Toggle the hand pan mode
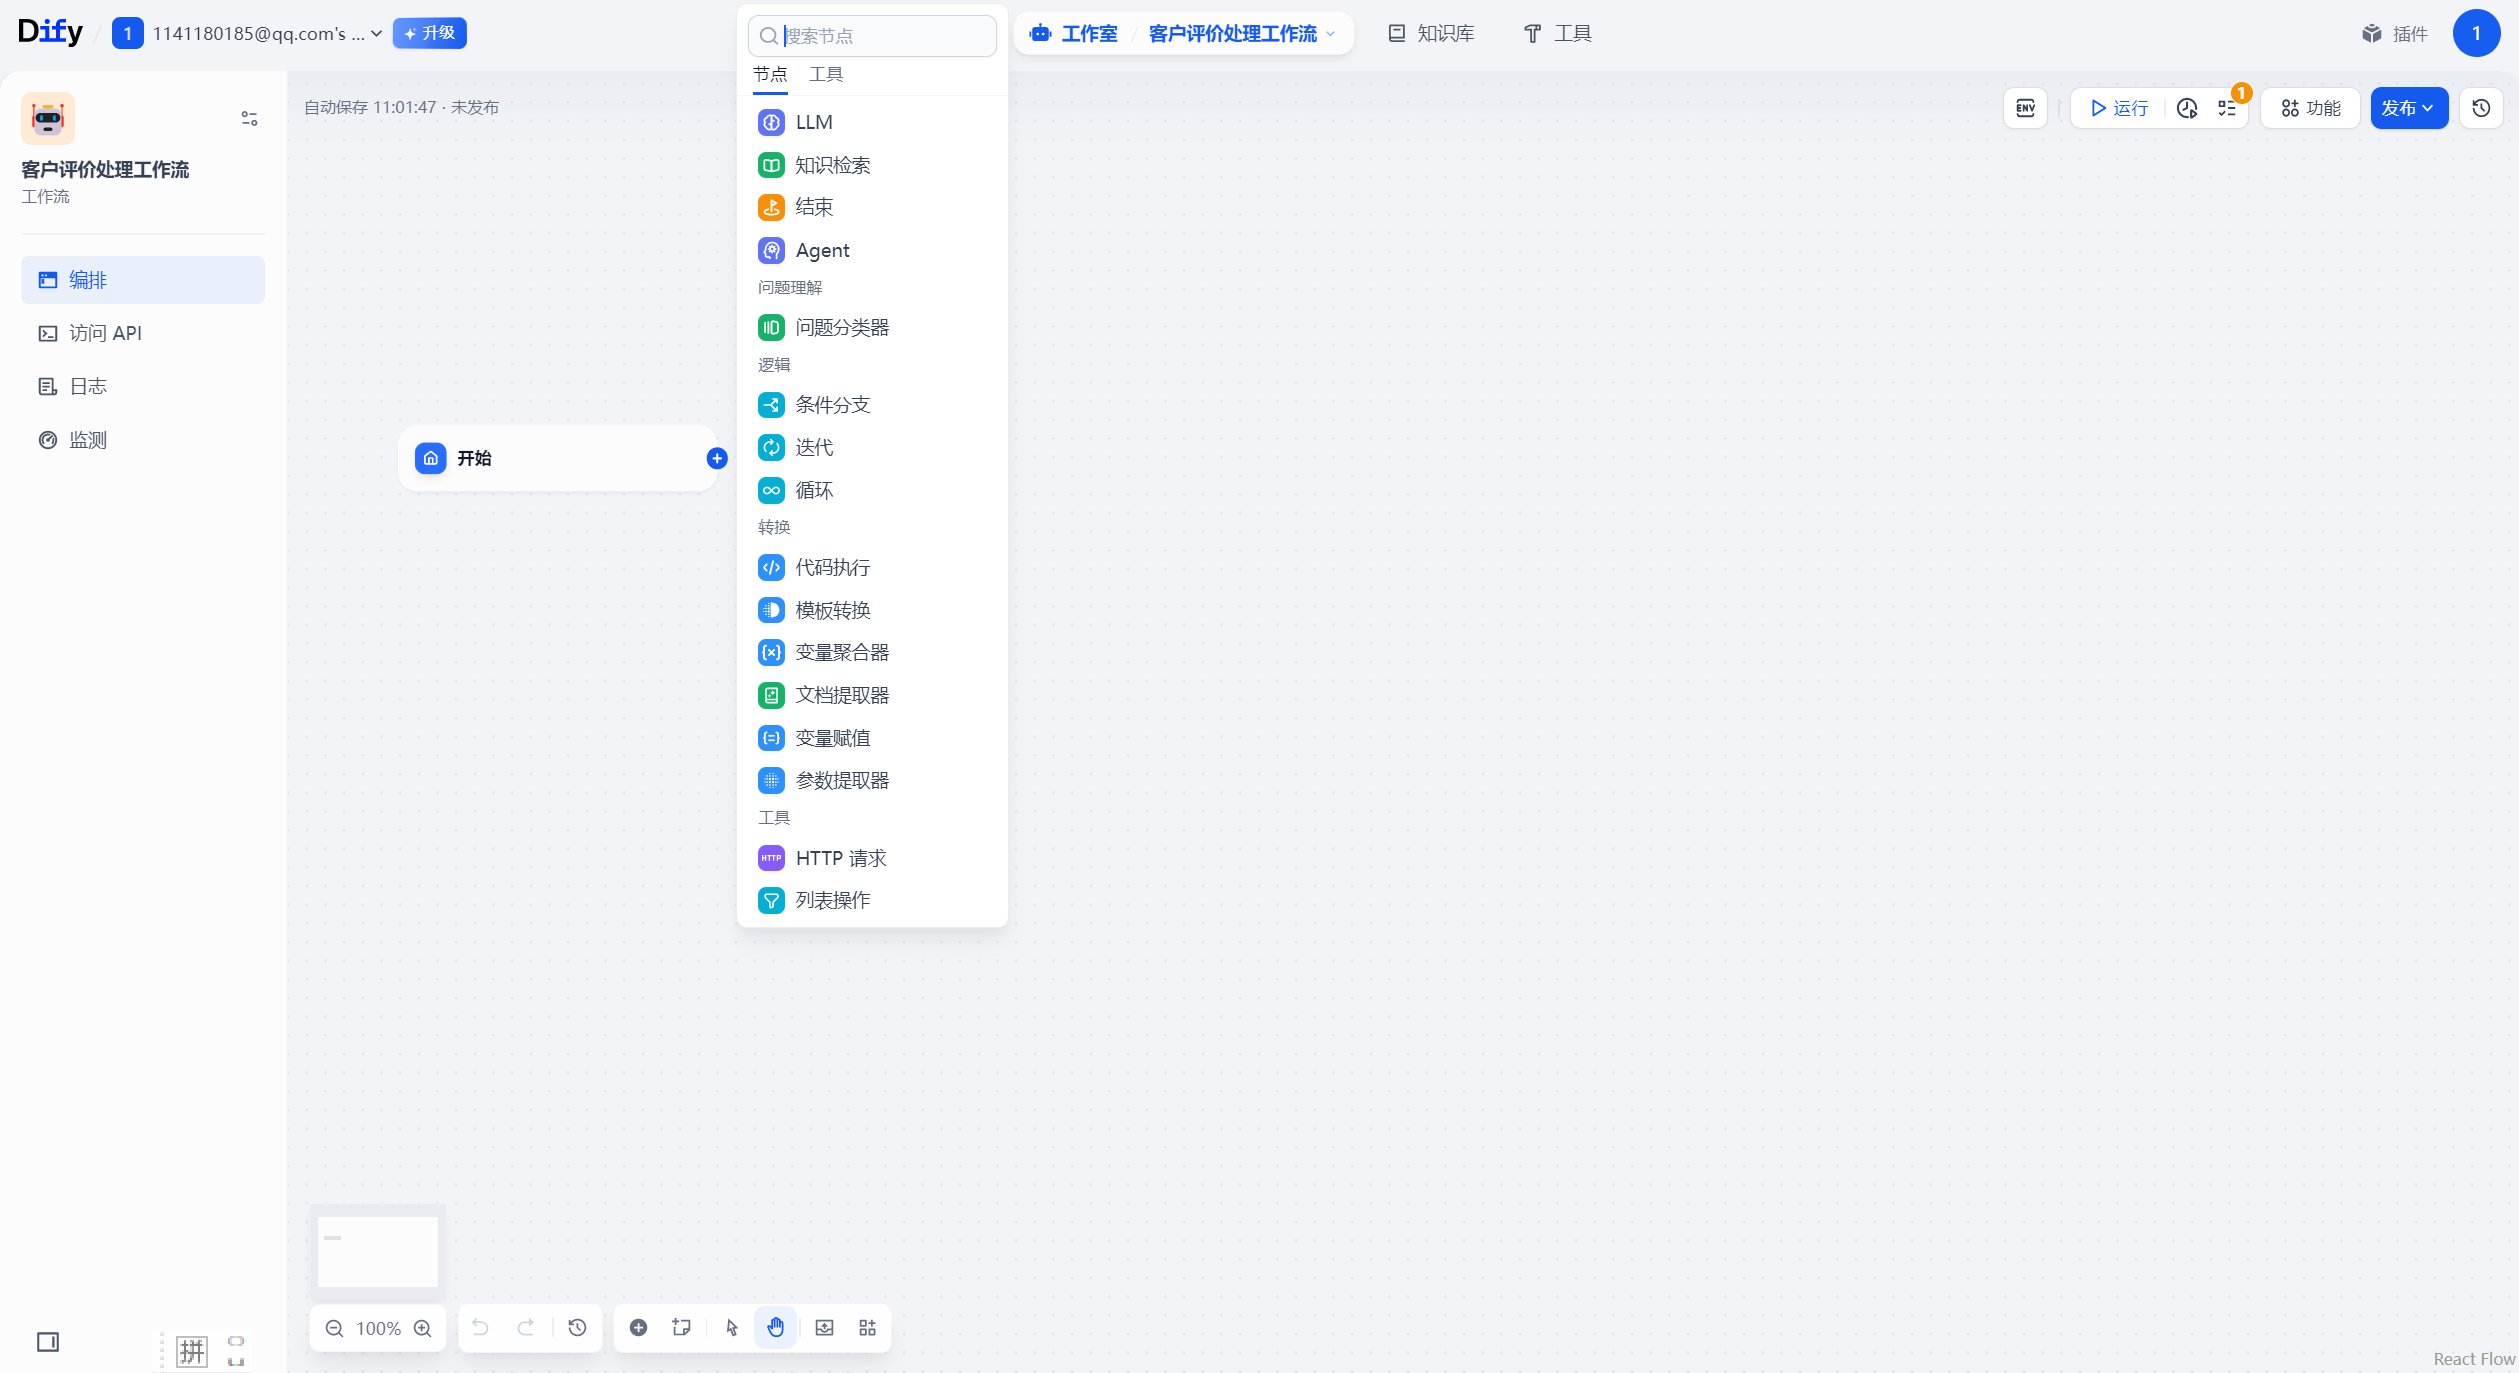The image size is (2519, 1373). tap(776, 1328)
